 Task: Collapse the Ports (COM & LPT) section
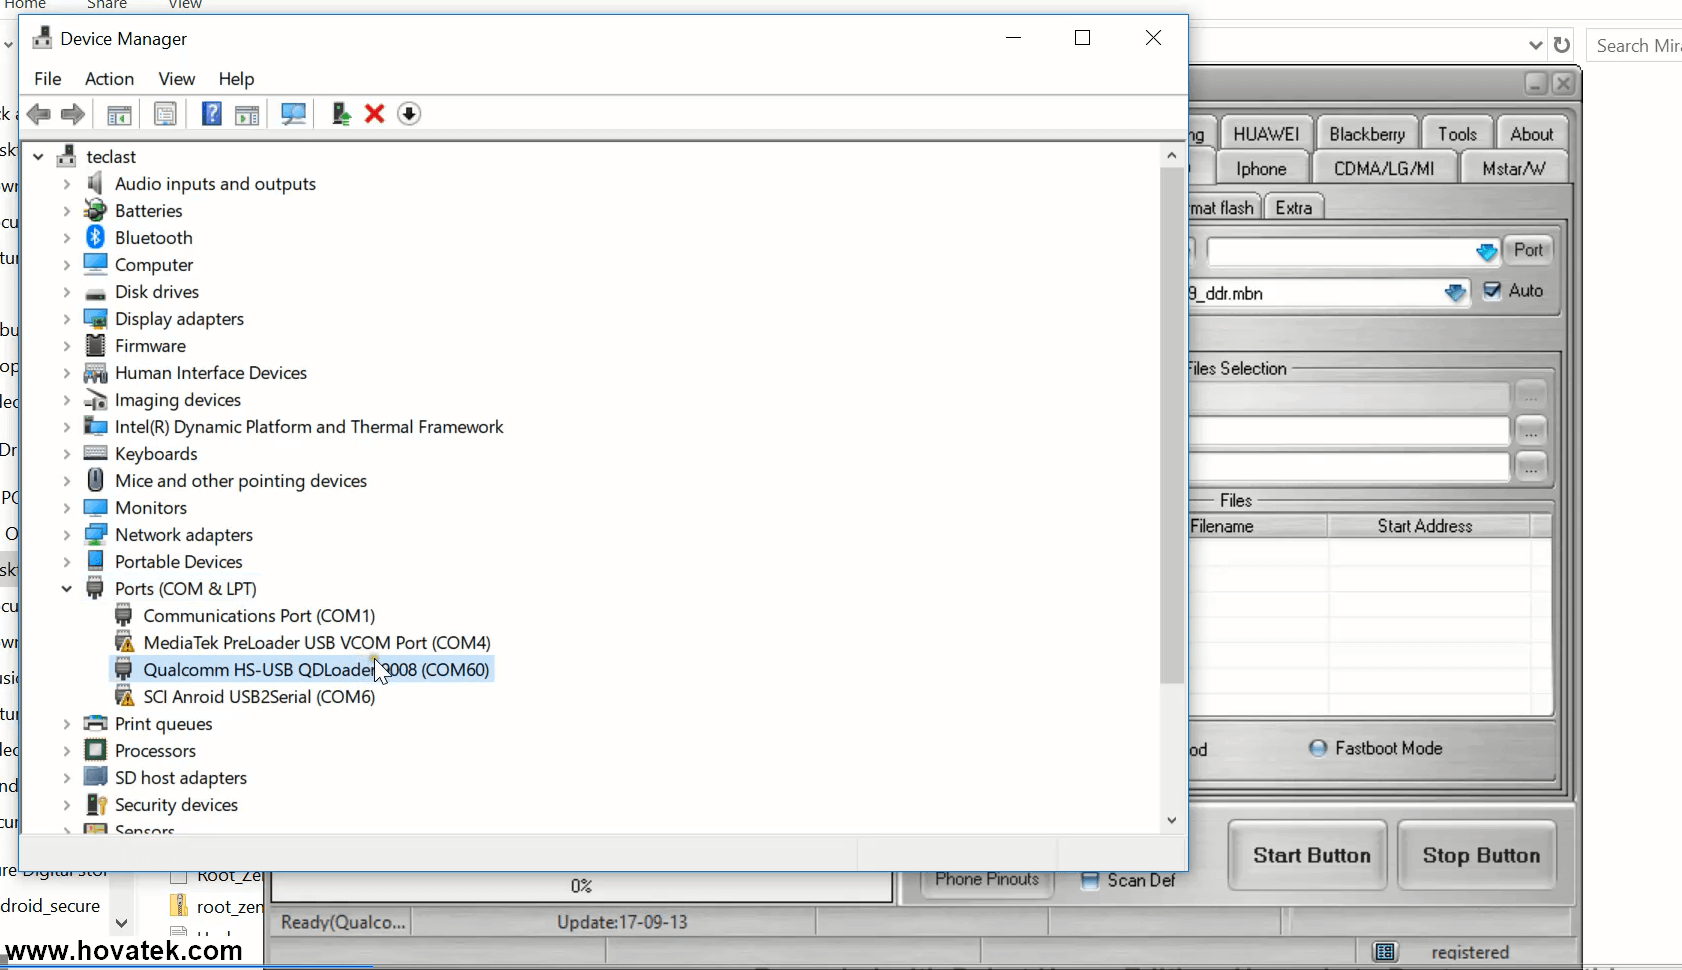(x=66, y=589)
